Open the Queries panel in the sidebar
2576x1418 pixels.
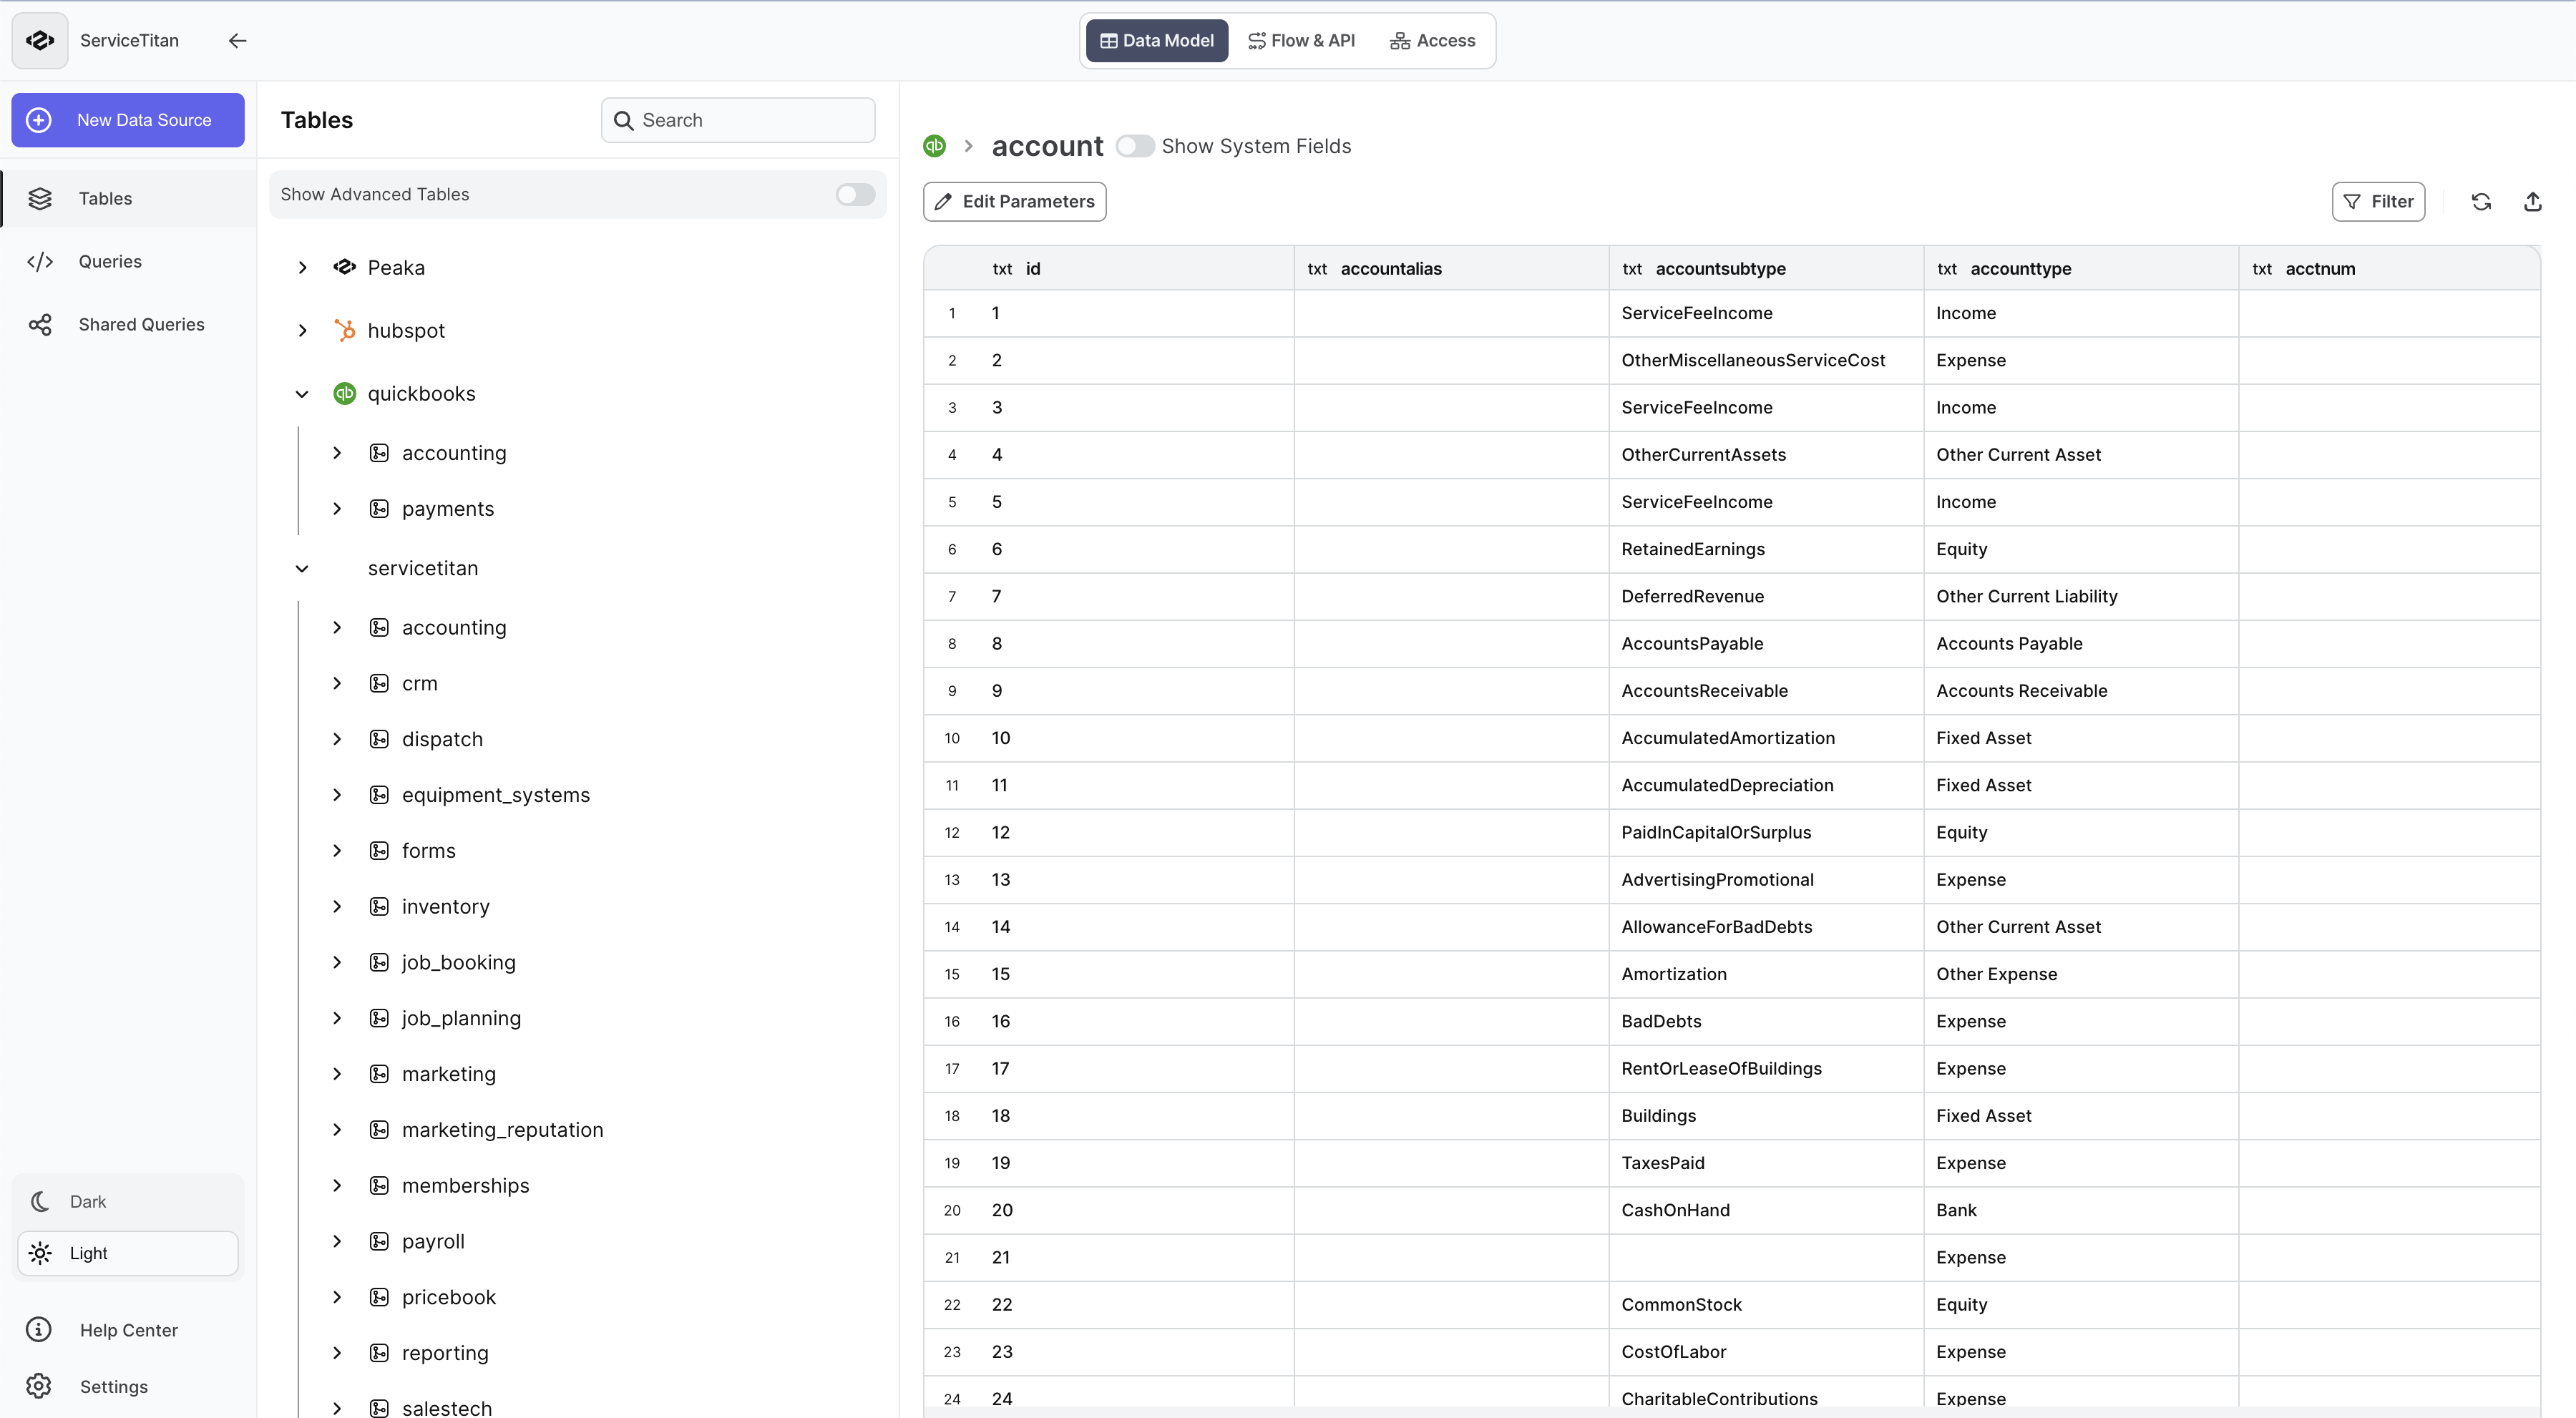coord(110,261)
